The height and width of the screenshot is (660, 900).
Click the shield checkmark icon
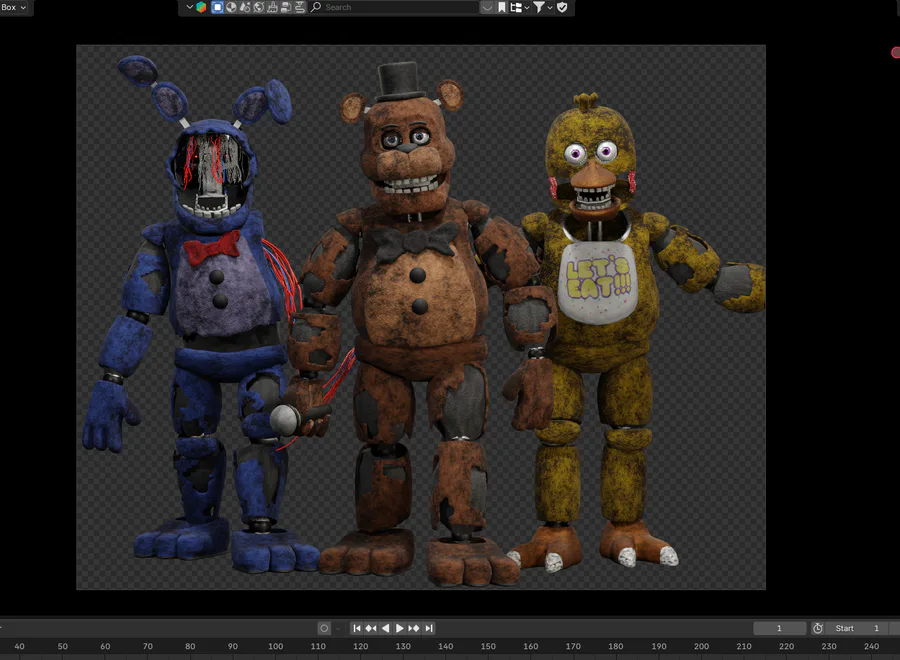(x=562, y=7)
